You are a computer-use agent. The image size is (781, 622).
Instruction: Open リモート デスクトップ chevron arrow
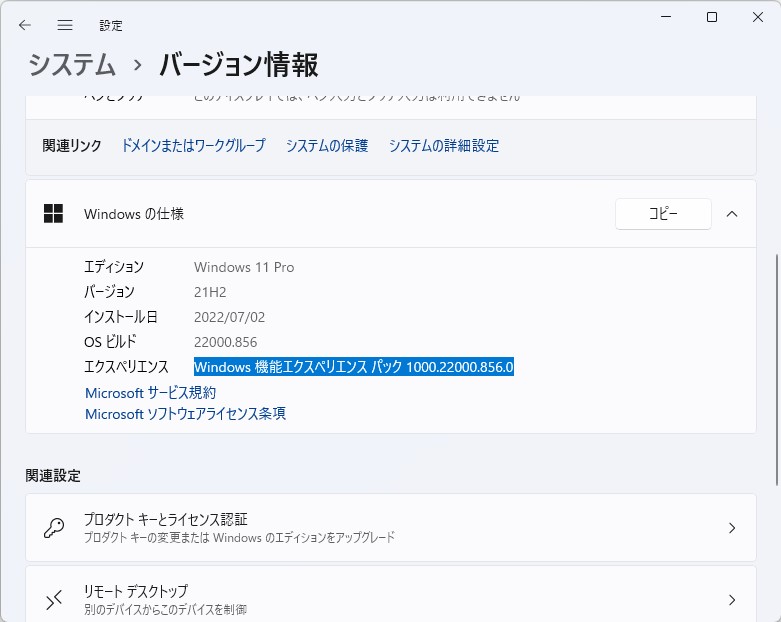[x=732, y=600]
